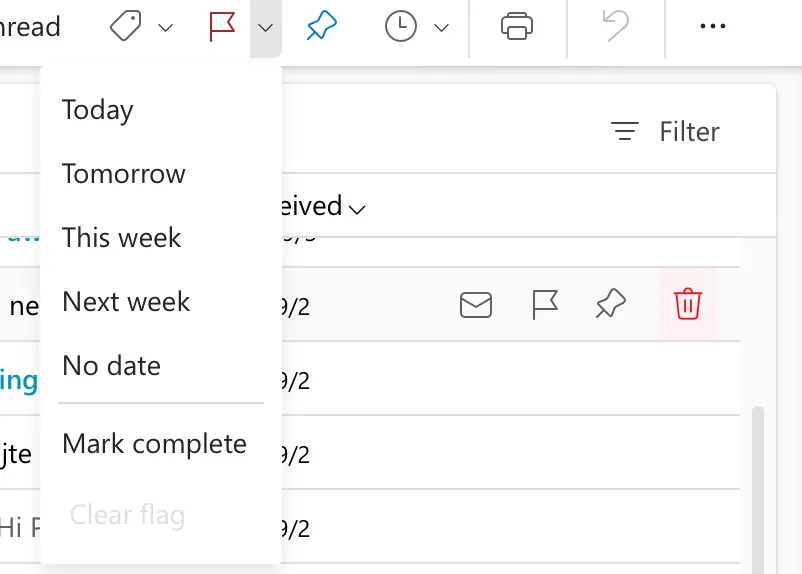The height and width of the screenshot is (574, 802).
Task: Expand the flag dropdown arrow
Action: pyautogui.click(x=265, y=28)
